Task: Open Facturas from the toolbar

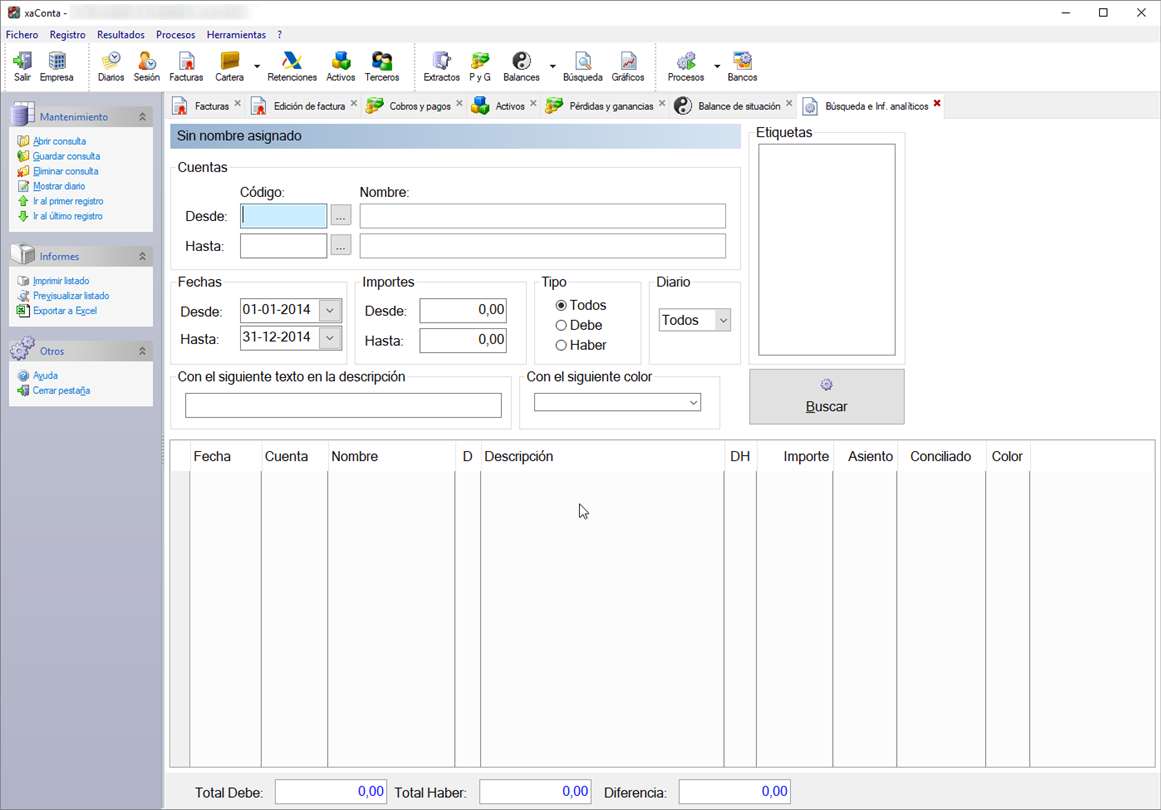Action: [186, 67]
